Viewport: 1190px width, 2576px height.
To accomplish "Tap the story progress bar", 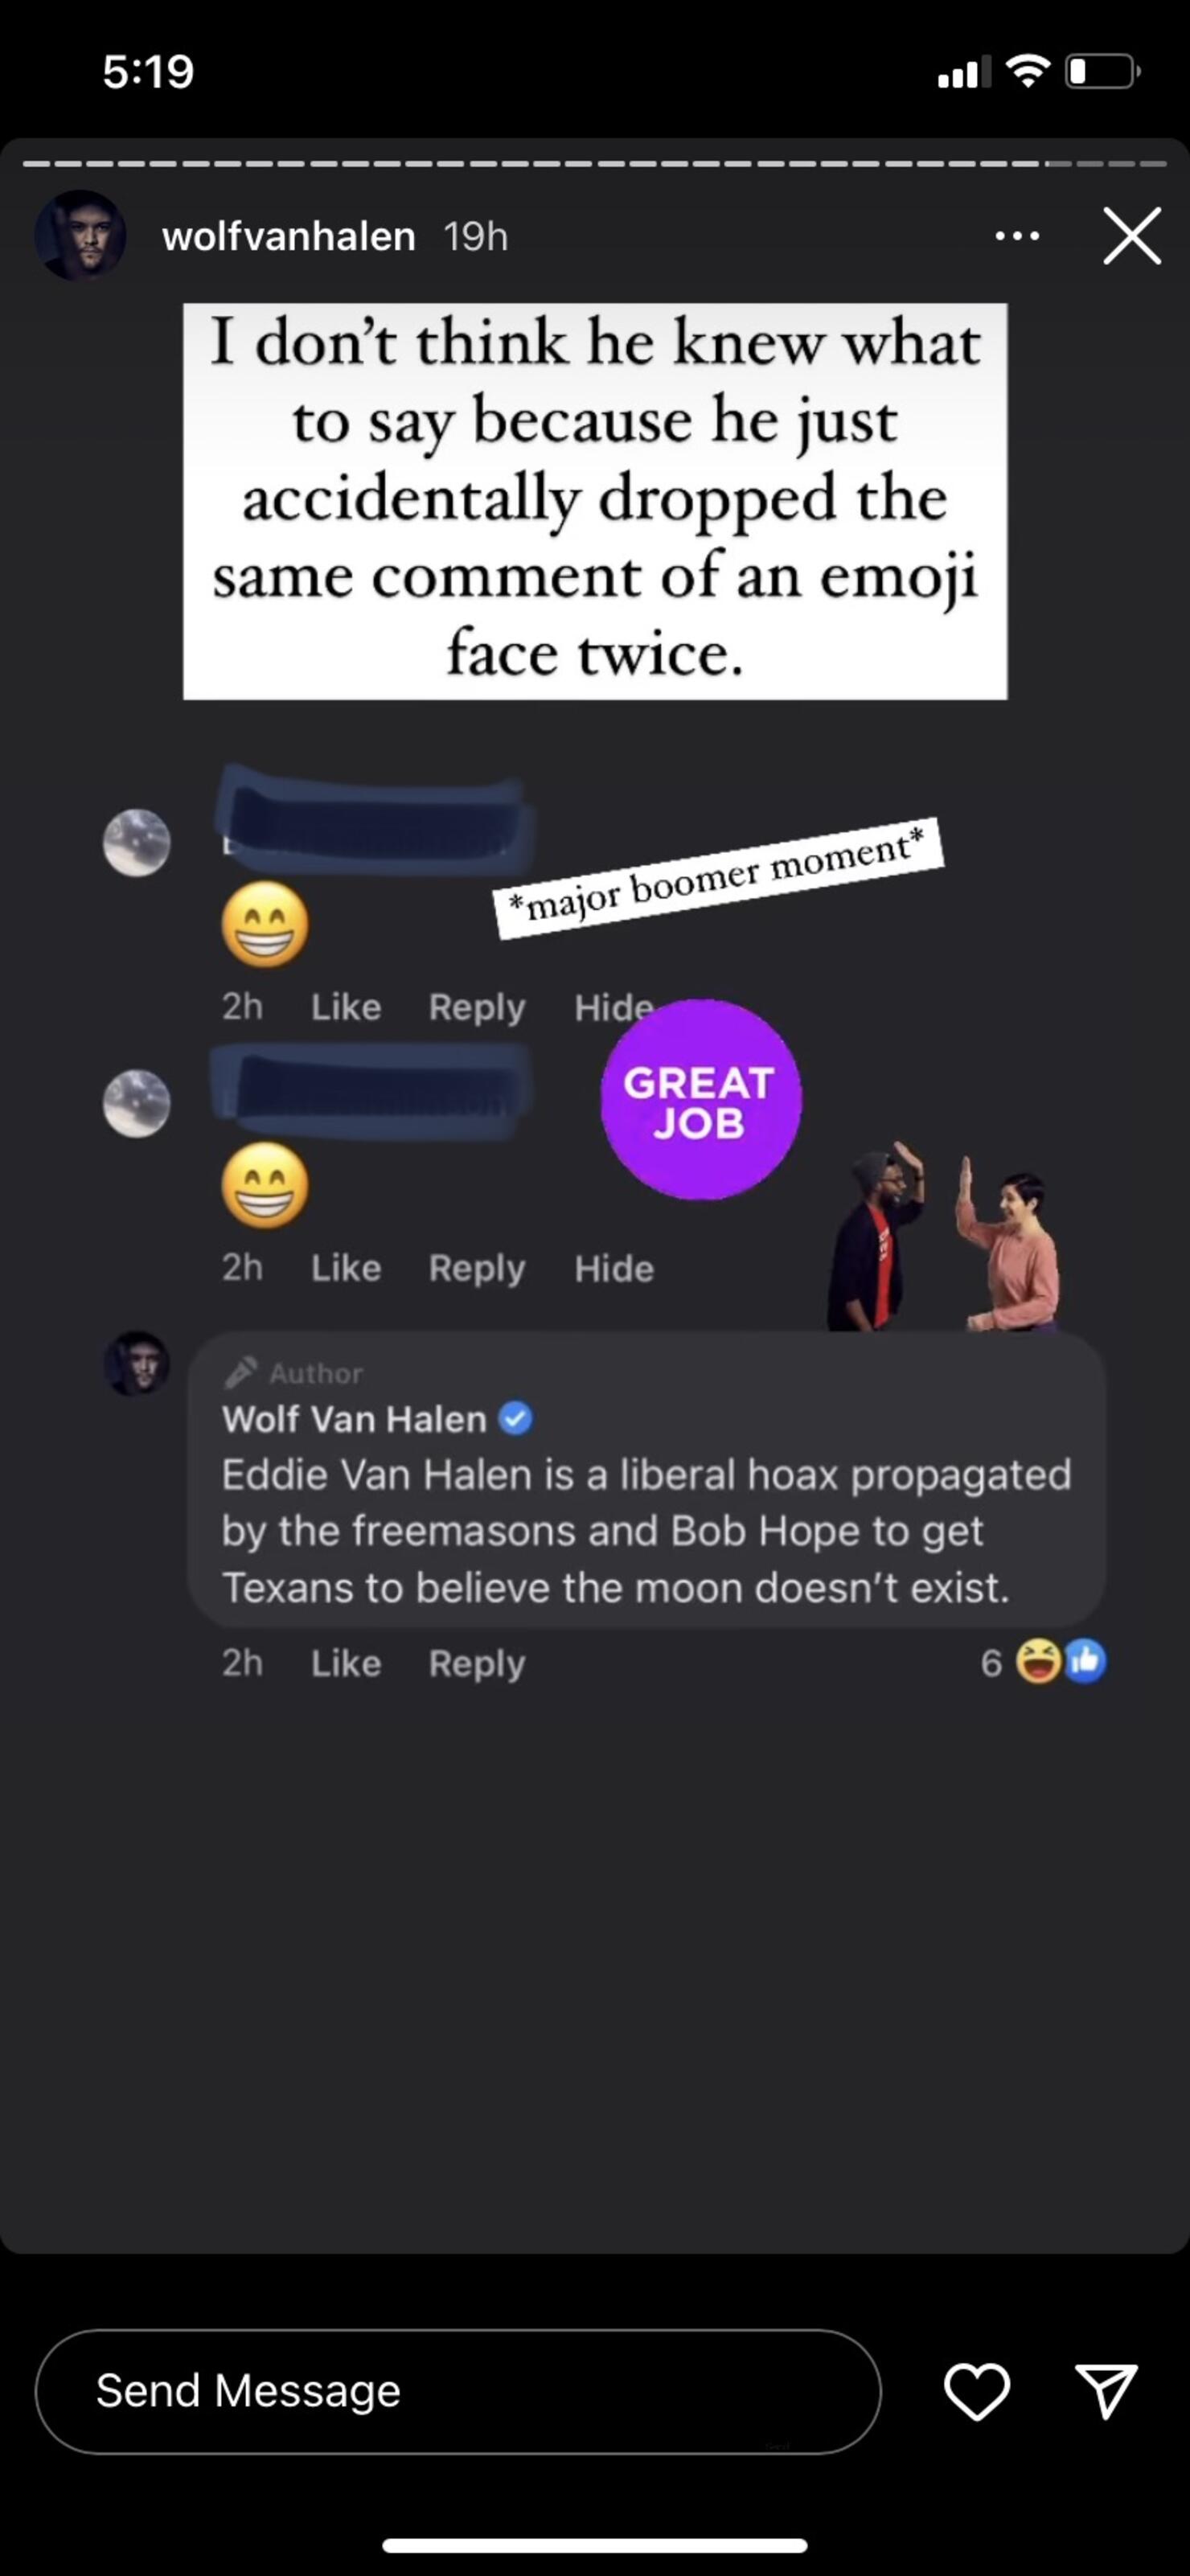I will (x=595, y=163).
